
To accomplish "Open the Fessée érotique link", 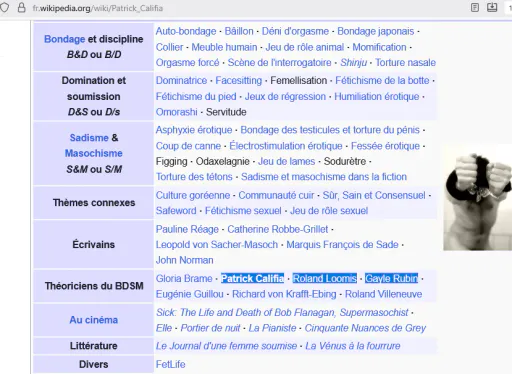I will 385,146.
